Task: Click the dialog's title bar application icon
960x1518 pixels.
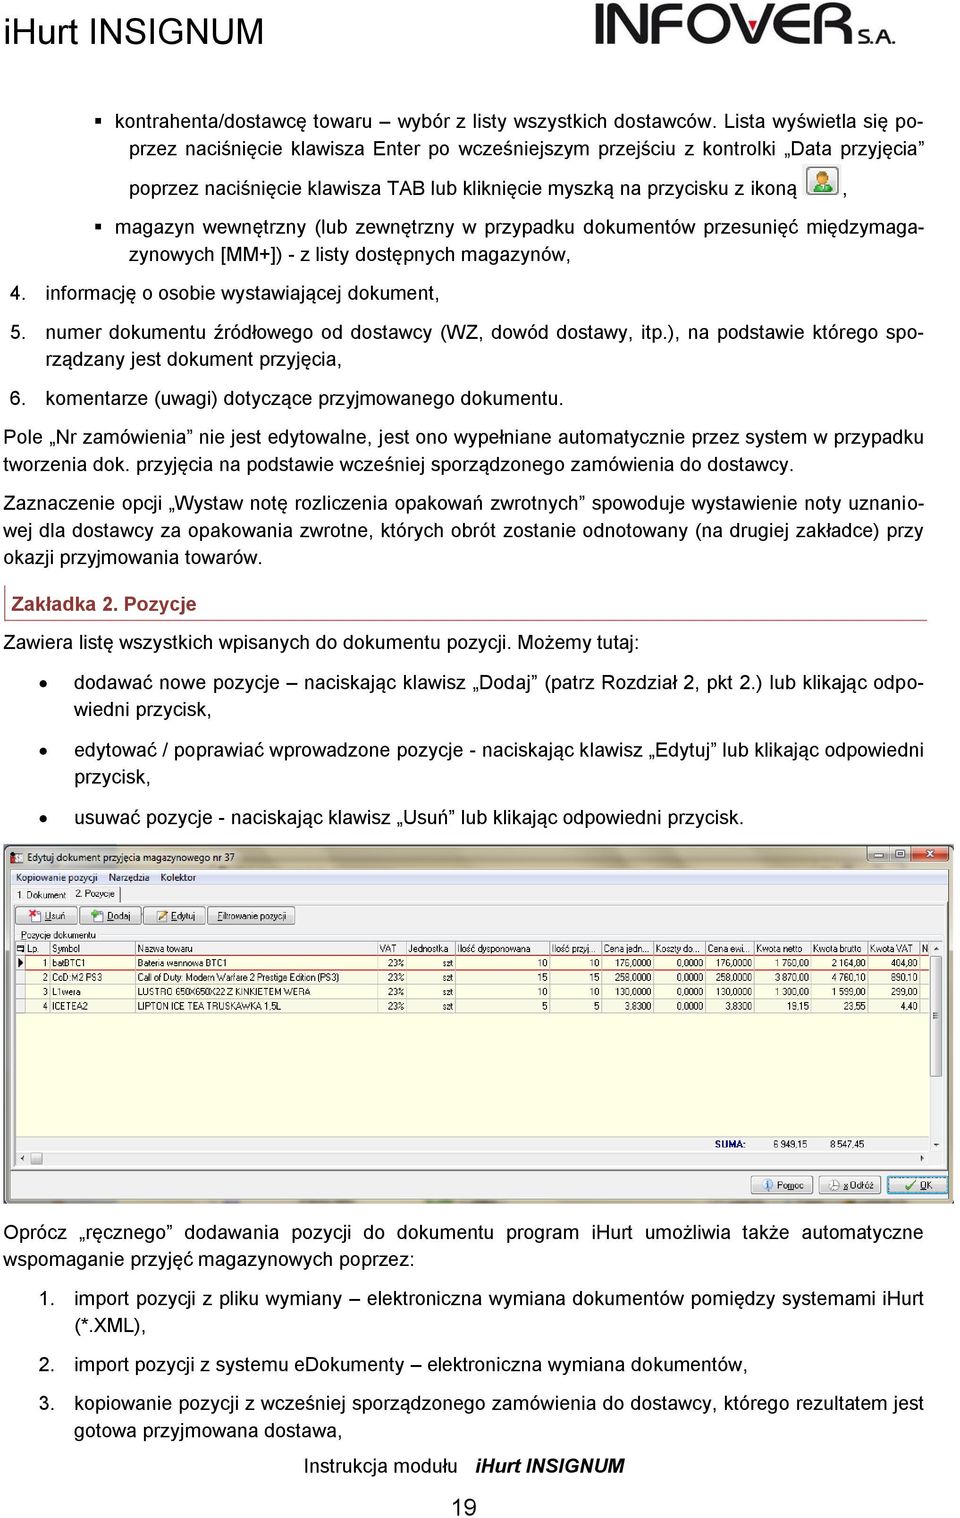Action: [16, 857]
